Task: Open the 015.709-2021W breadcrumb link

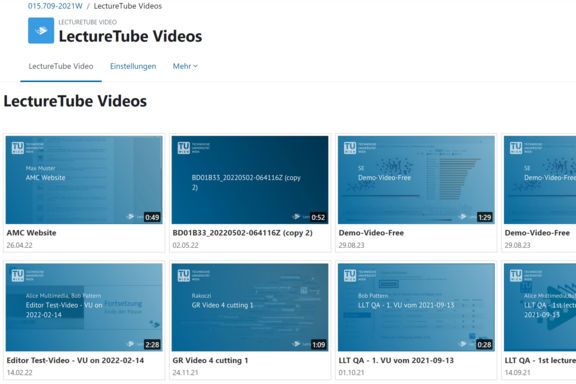Action: click(55, 6)
